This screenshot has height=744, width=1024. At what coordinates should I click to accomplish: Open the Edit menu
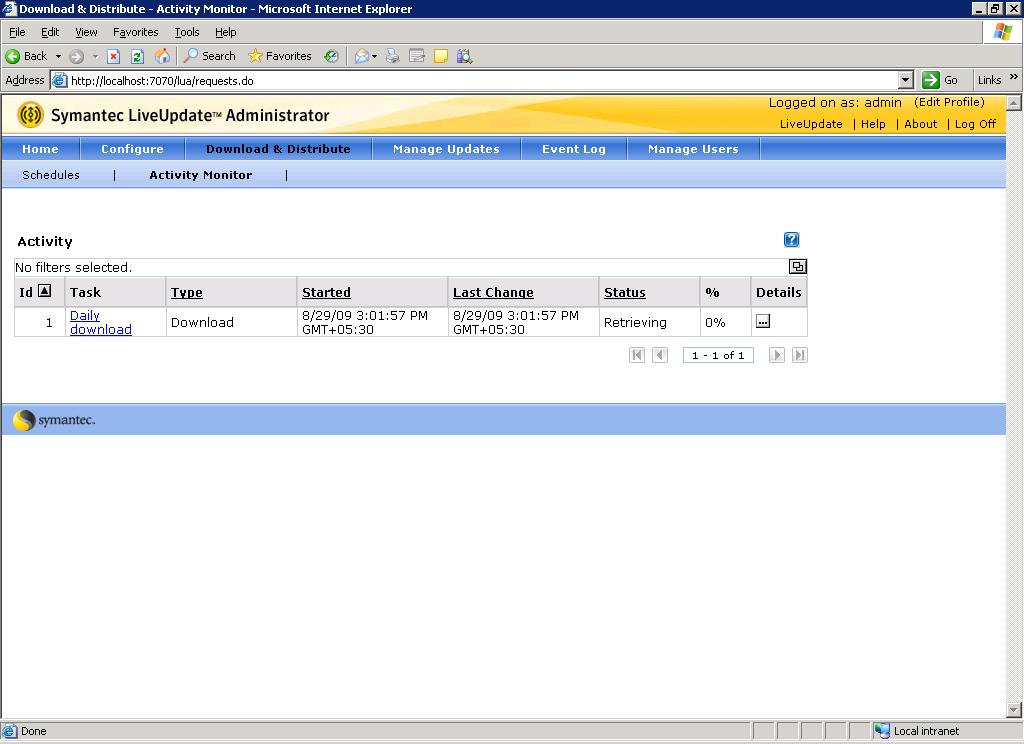50,32
